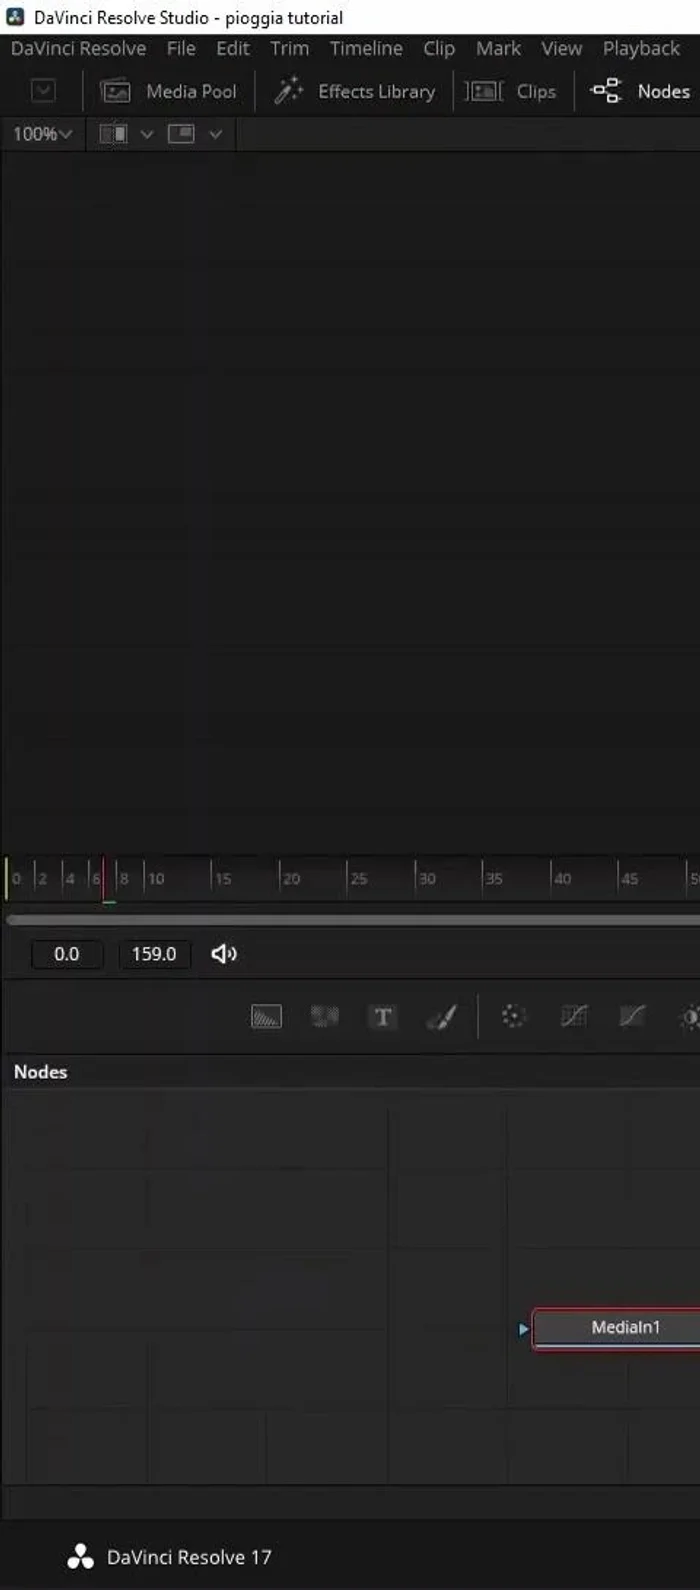The width and height of the screenshot is (700, 1590).
Task: Mute audio with the speaker icon
Action: [x=224, y=954]
